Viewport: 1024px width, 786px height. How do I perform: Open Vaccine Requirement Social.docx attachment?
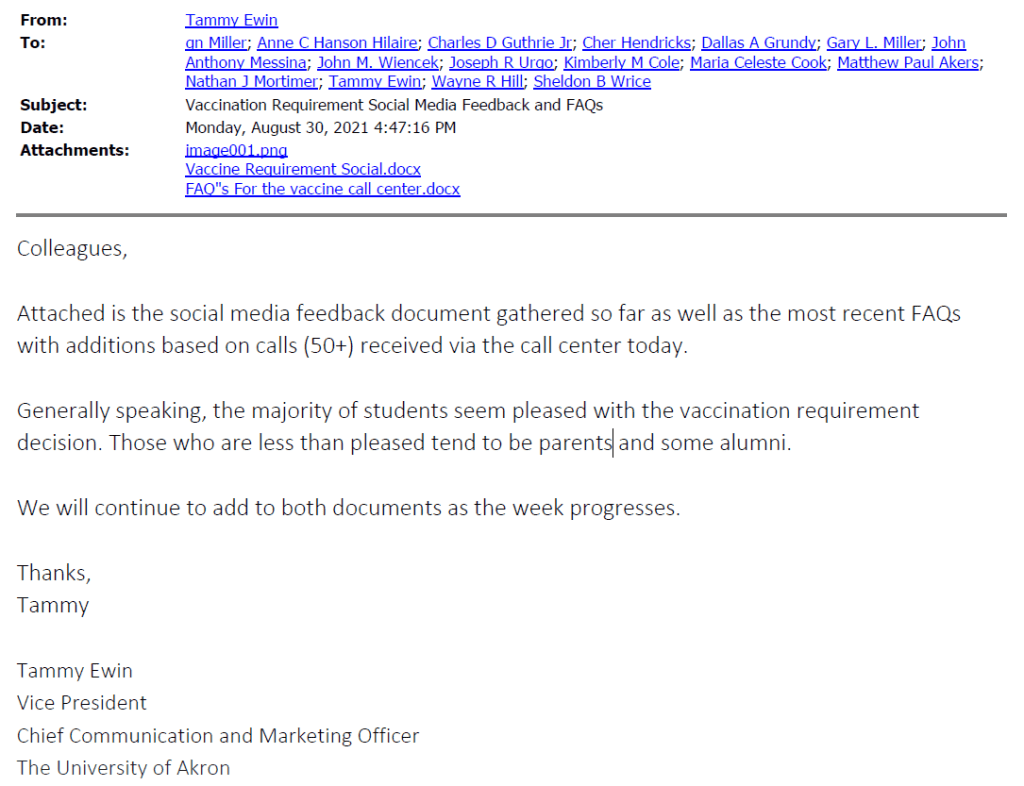[x=303, y=169]
